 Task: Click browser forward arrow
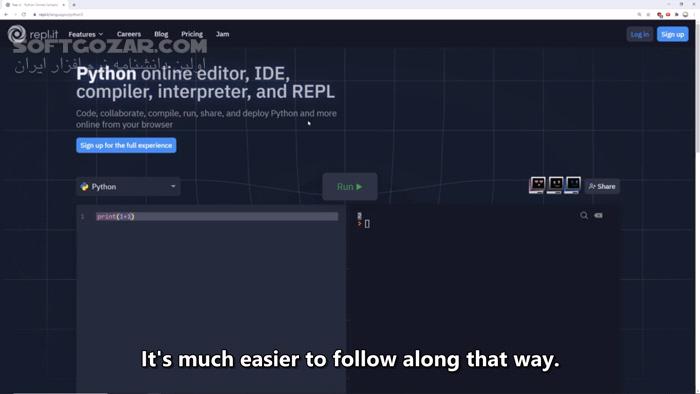point(15,14)
